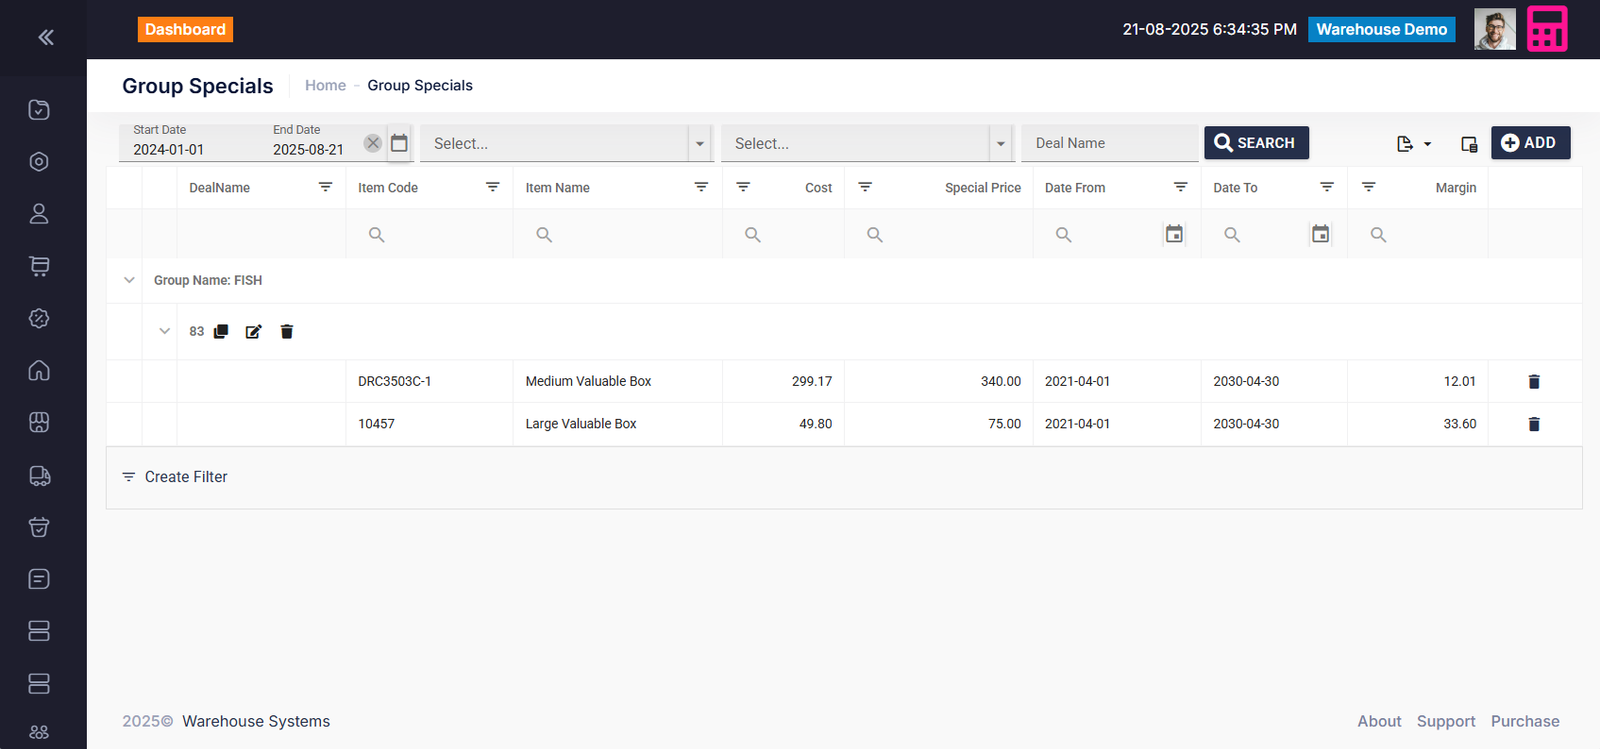The image size is (1600, 749).
Task: Click the Deal Name input field
Action: [1109, 143]
